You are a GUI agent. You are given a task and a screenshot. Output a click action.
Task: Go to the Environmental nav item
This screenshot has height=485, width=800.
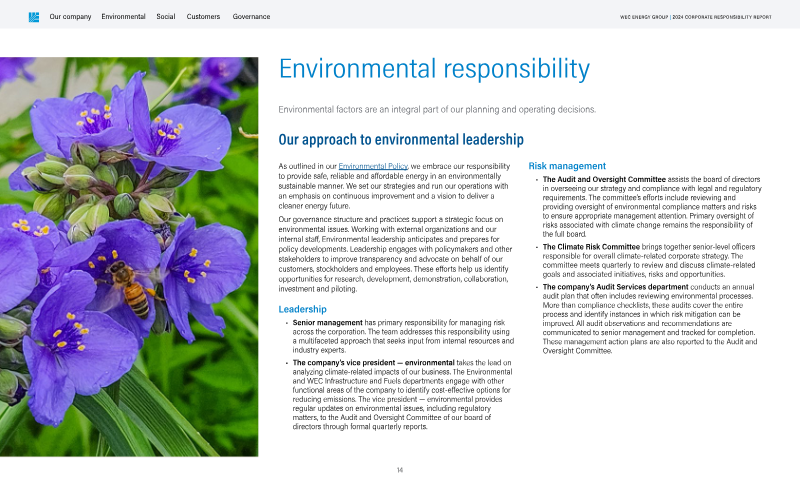(x=123, y=17)
